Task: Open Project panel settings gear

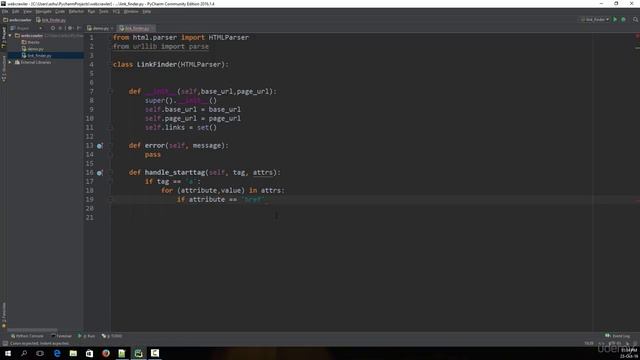Action: tap(70, 28)
